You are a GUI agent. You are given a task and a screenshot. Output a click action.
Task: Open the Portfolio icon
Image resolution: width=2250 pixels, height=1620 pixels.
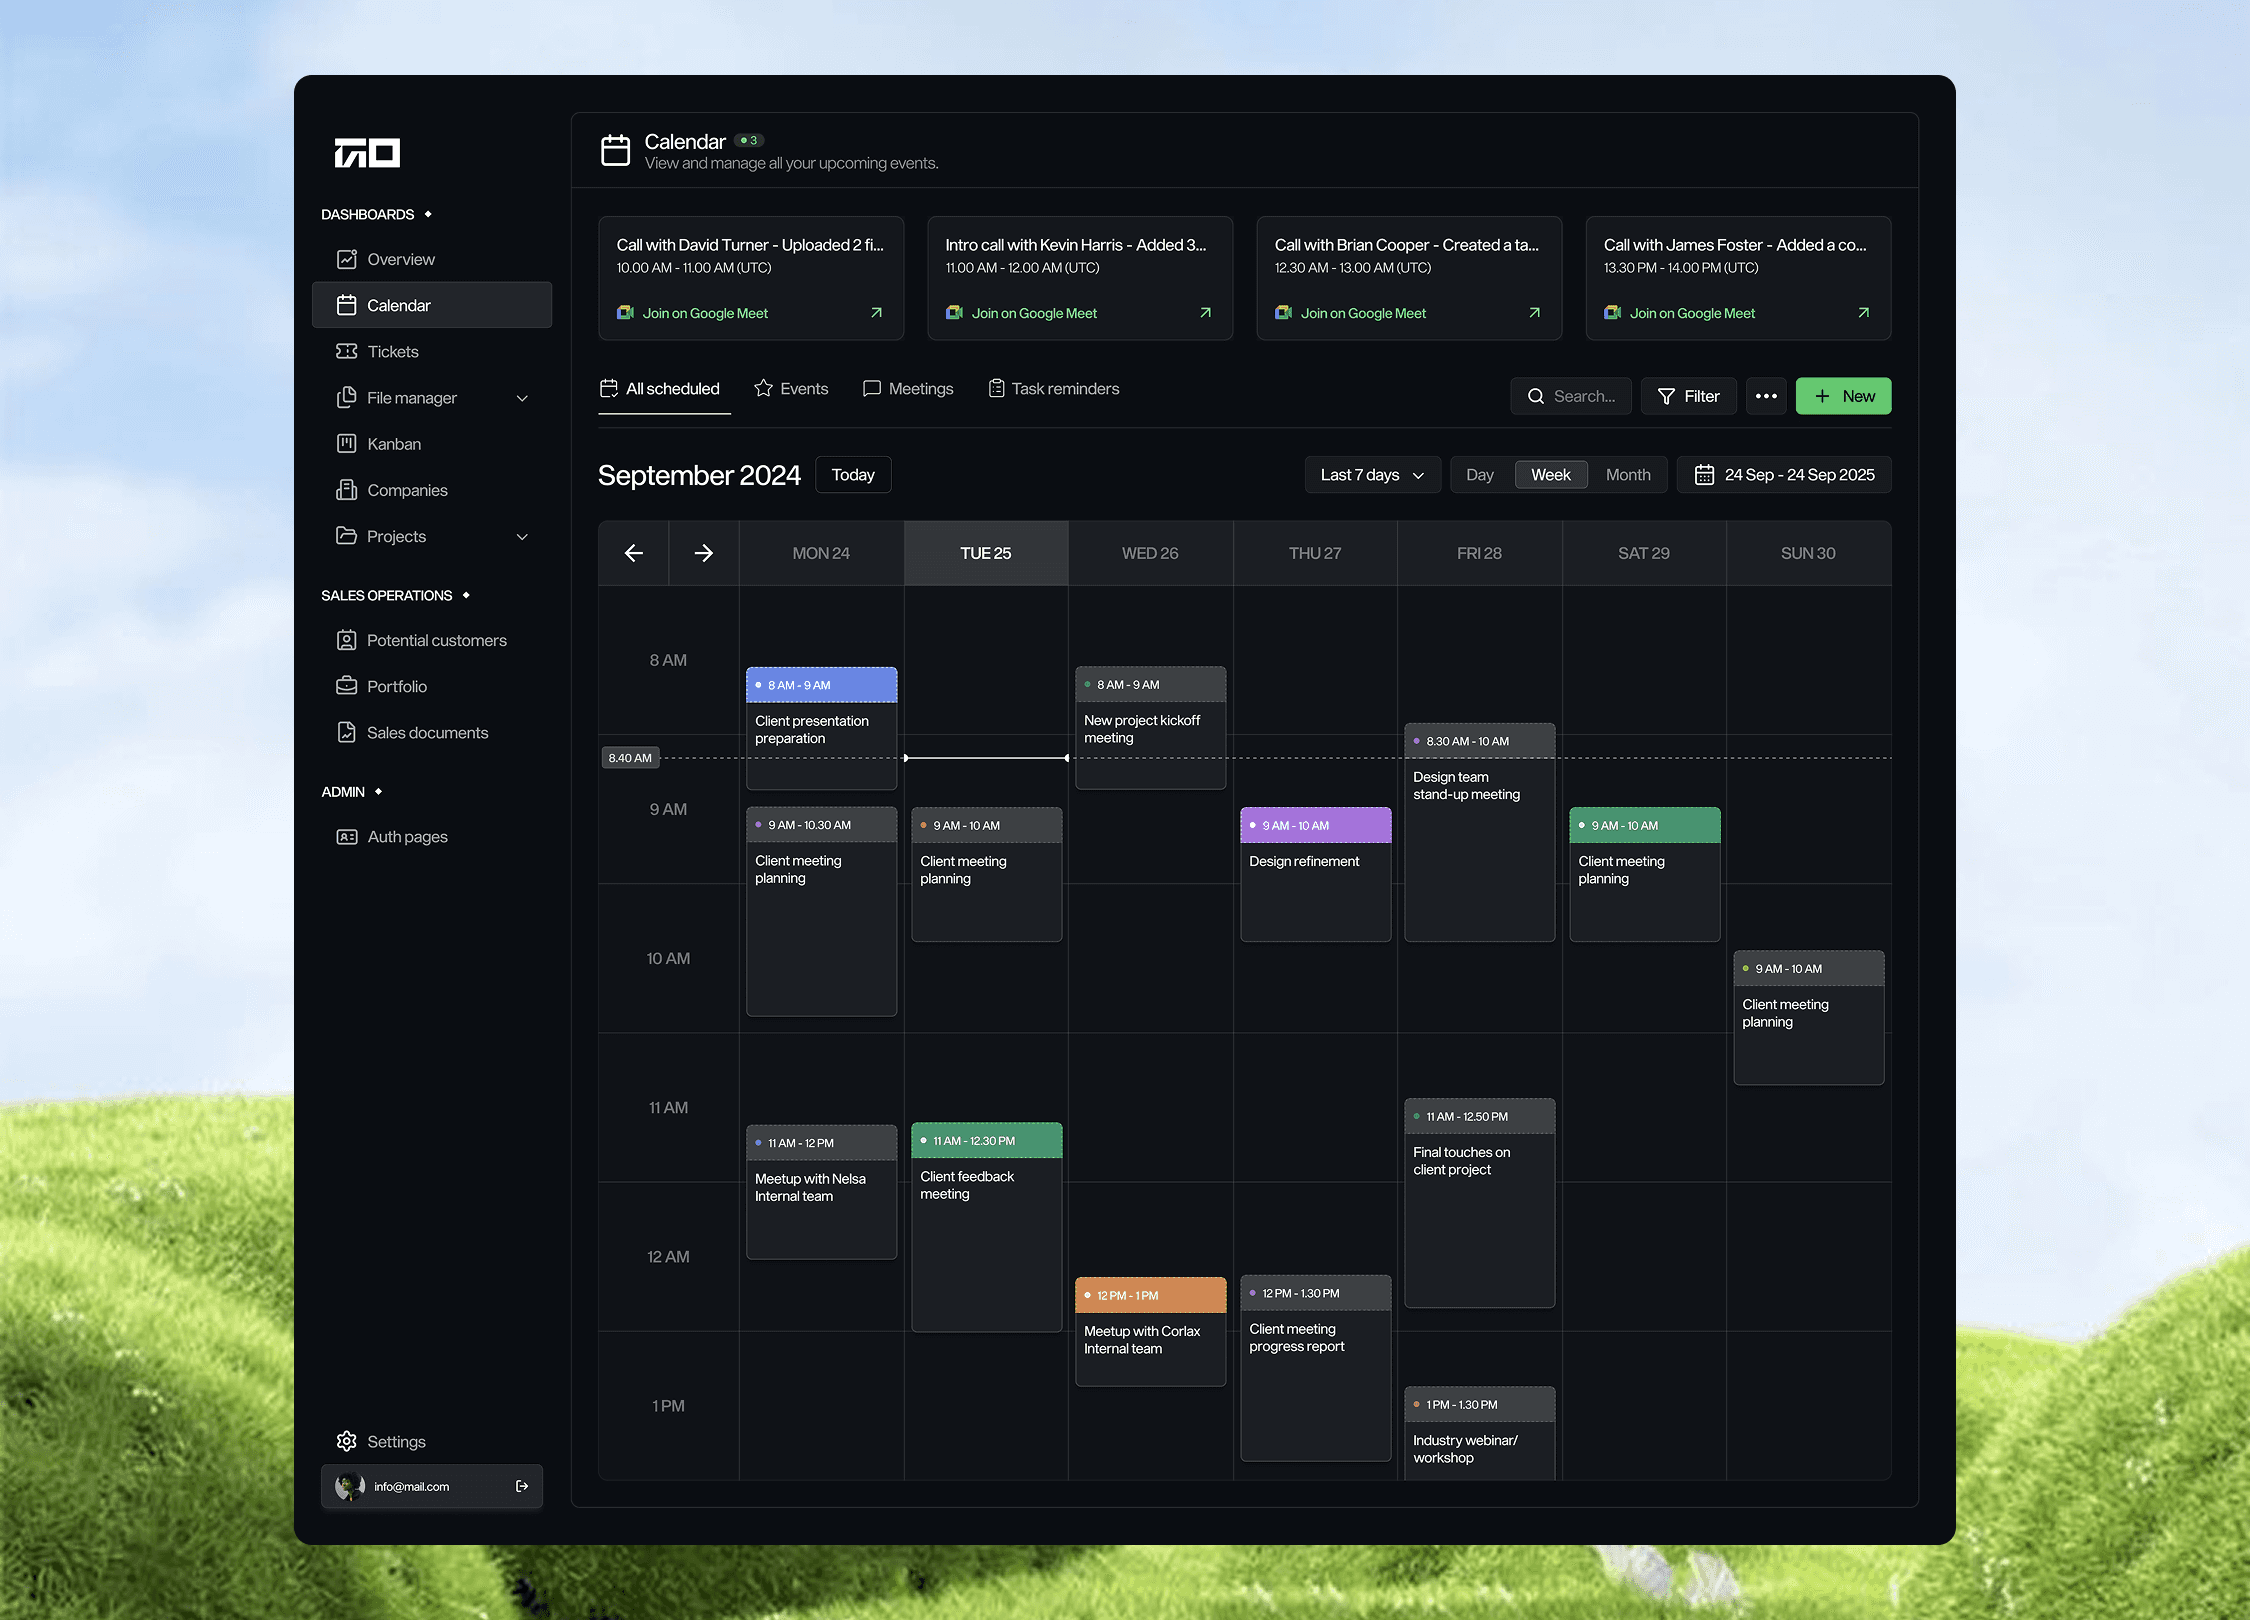347,686
